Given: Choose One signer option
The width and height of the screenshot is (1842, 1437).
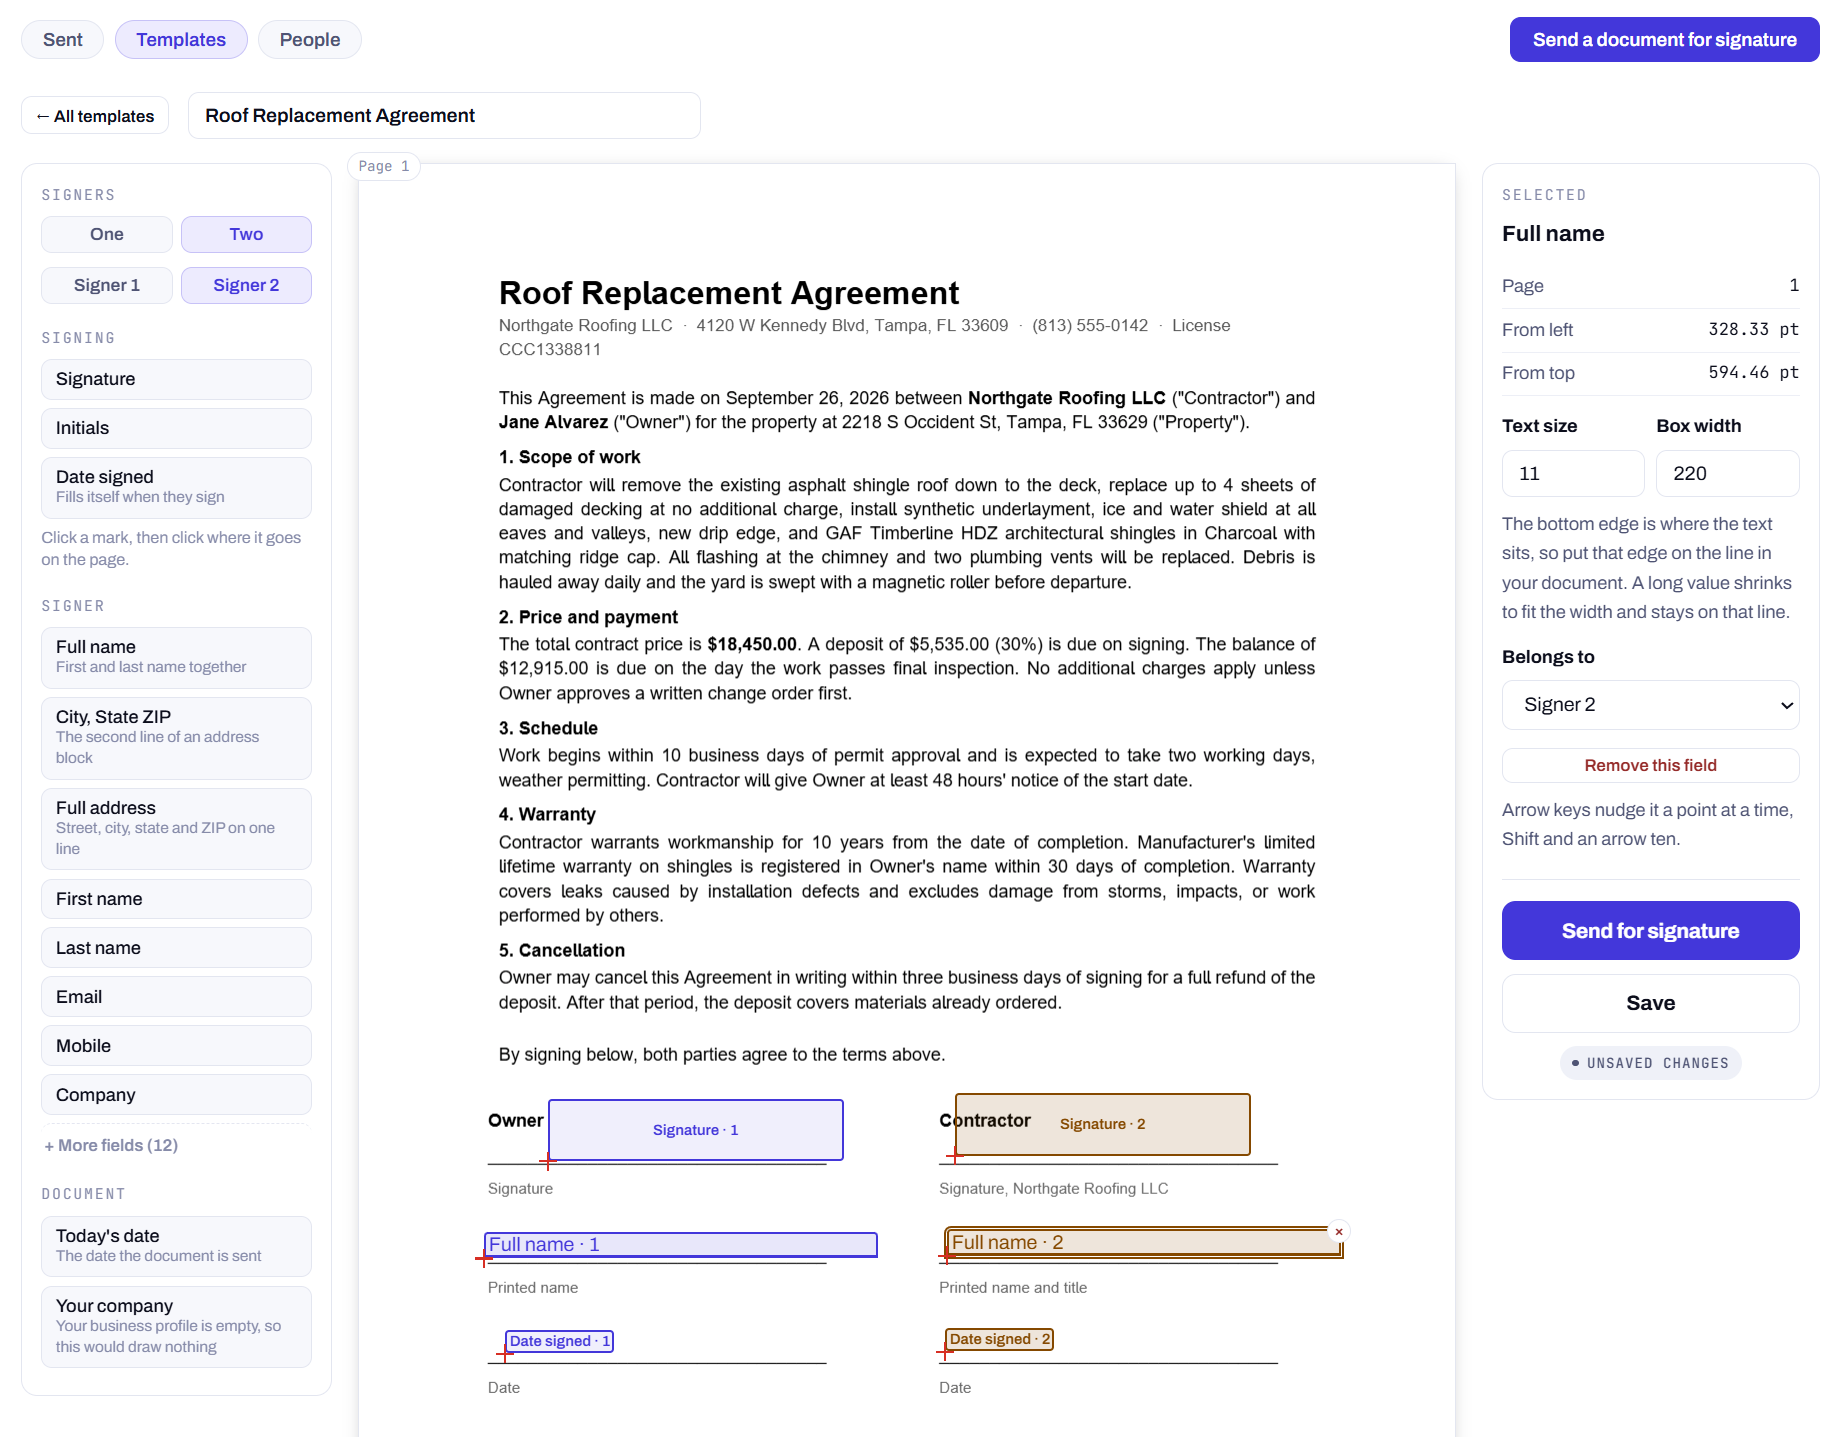Looking at the screenshot, I should pos(107,234).
